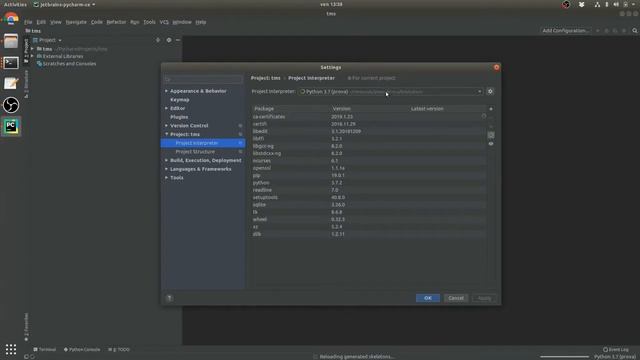640x360 pixels.
Task: Open the Plugins settings page
Action: point(179,117)
